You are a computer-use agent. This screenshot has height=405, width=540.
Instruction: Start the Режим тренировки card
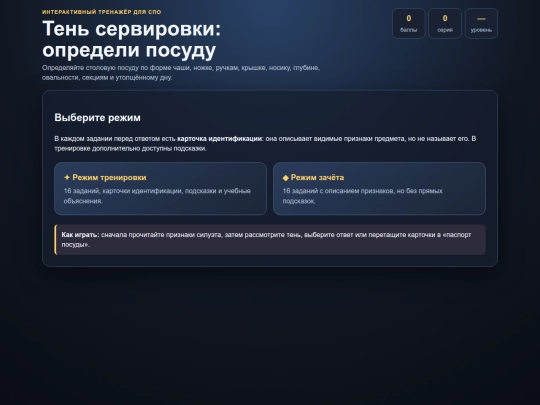160,188
